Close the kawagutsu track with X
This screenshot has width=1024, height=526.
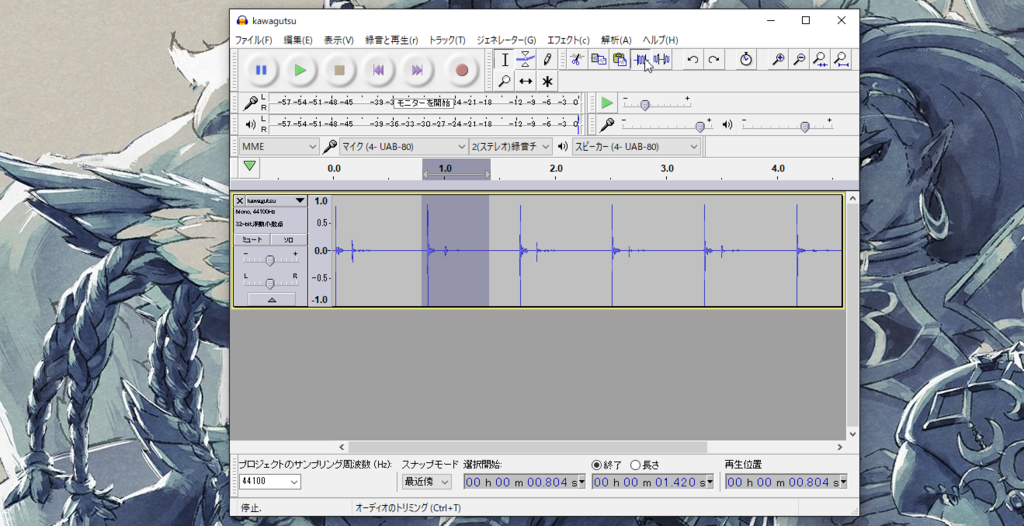tap(240, 201)
